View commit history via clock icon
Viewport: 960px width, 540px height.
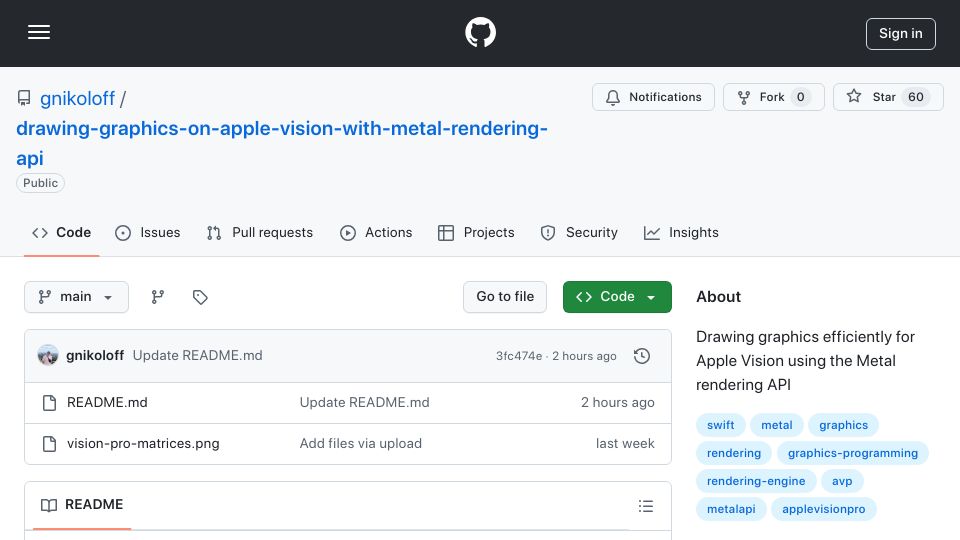click(642, 356)
